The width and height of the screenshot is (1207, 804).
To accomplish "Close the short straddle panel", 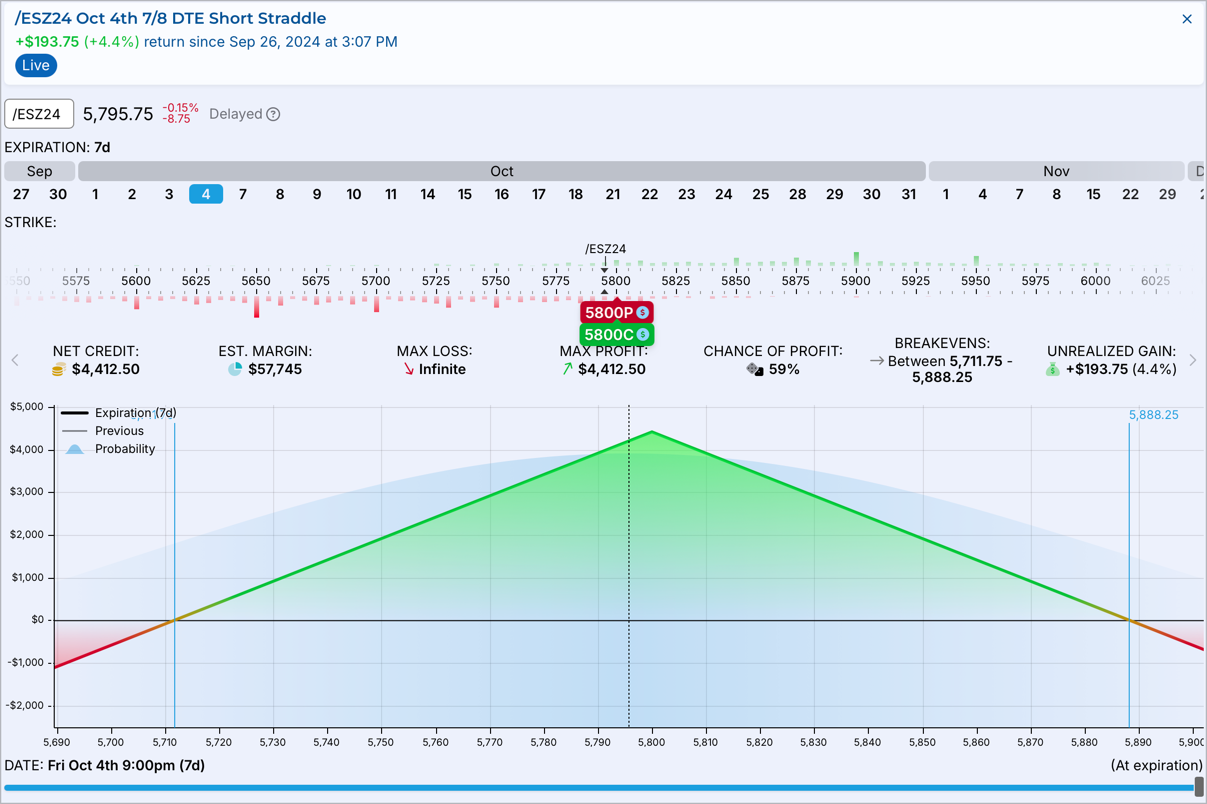I will 1187,19.
